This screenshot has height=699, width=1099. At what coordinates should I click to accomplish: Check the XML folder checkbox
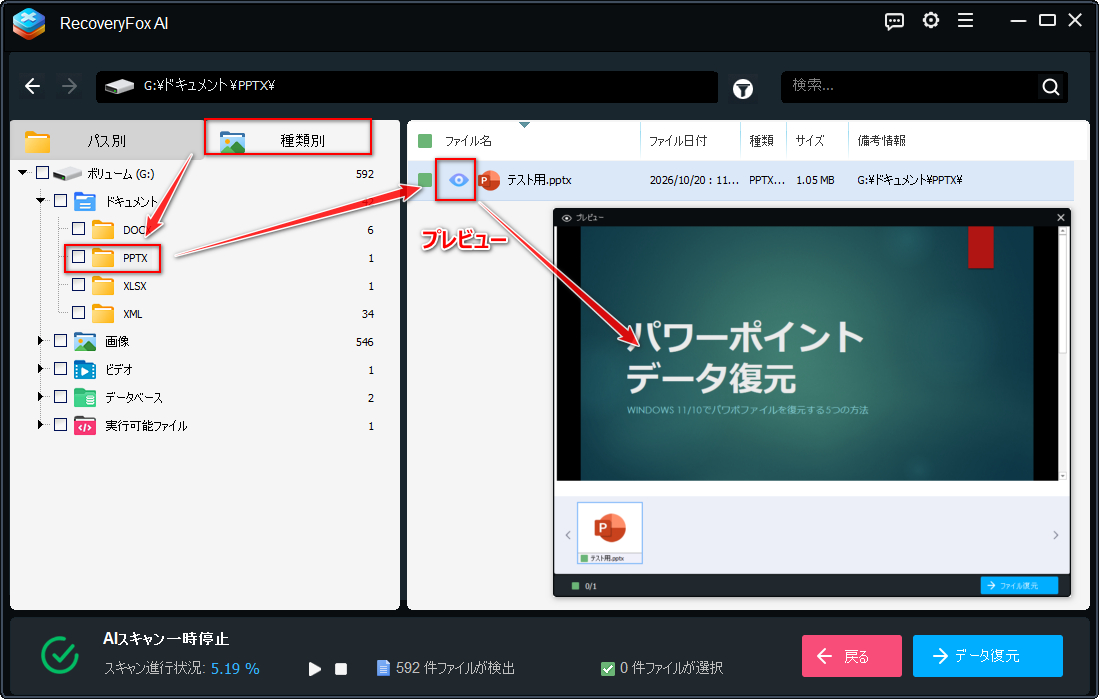click(x=78, y=313)
